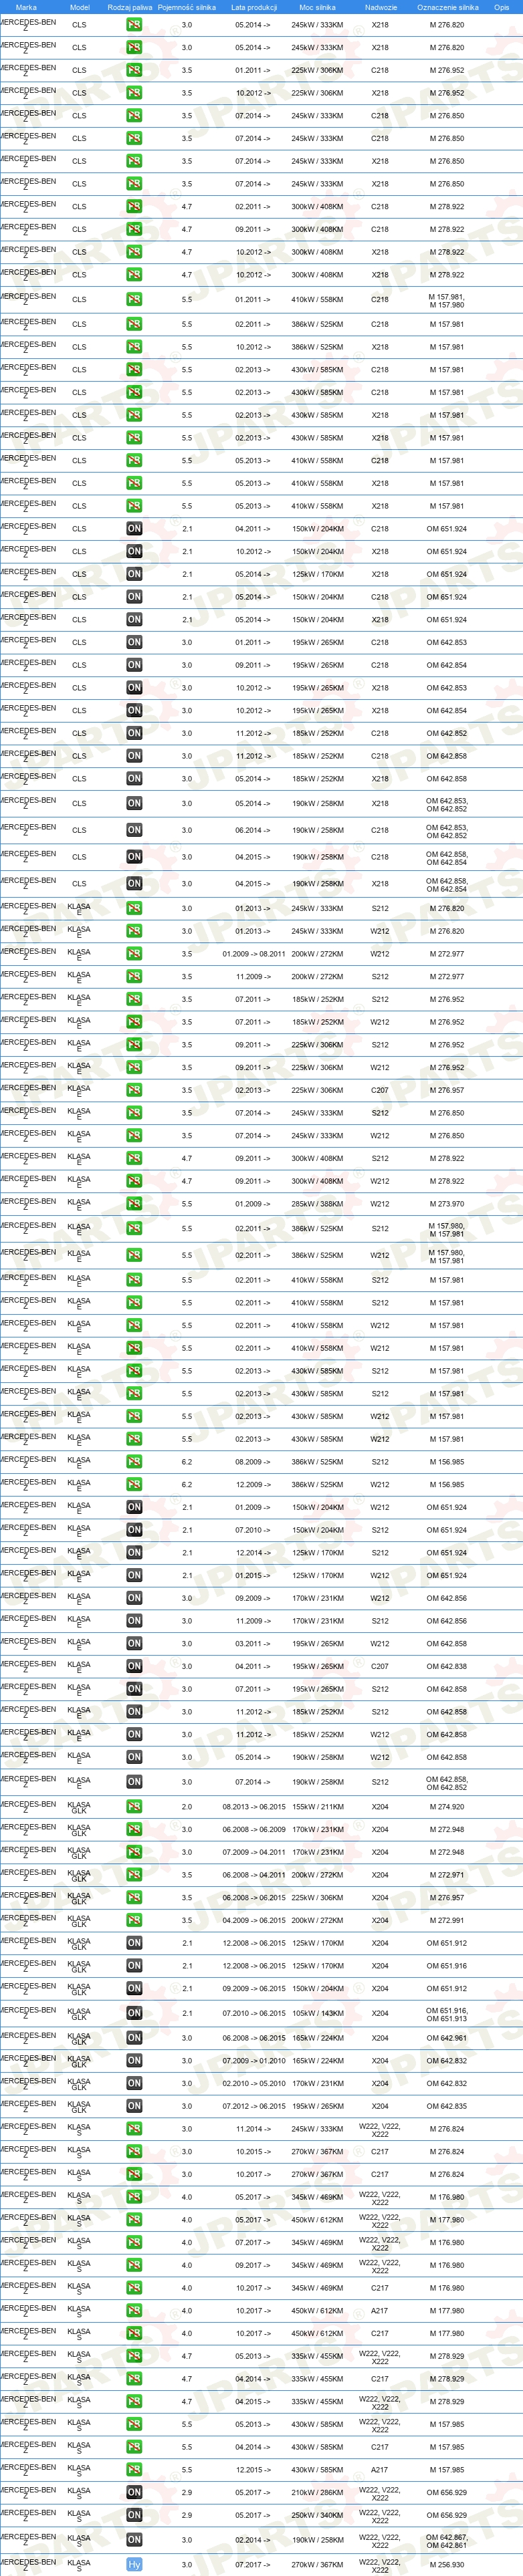This screenshot has width=523, height=2576.
Task: Click the 'Moc silnika' column header
Action: tap(317, 7)
